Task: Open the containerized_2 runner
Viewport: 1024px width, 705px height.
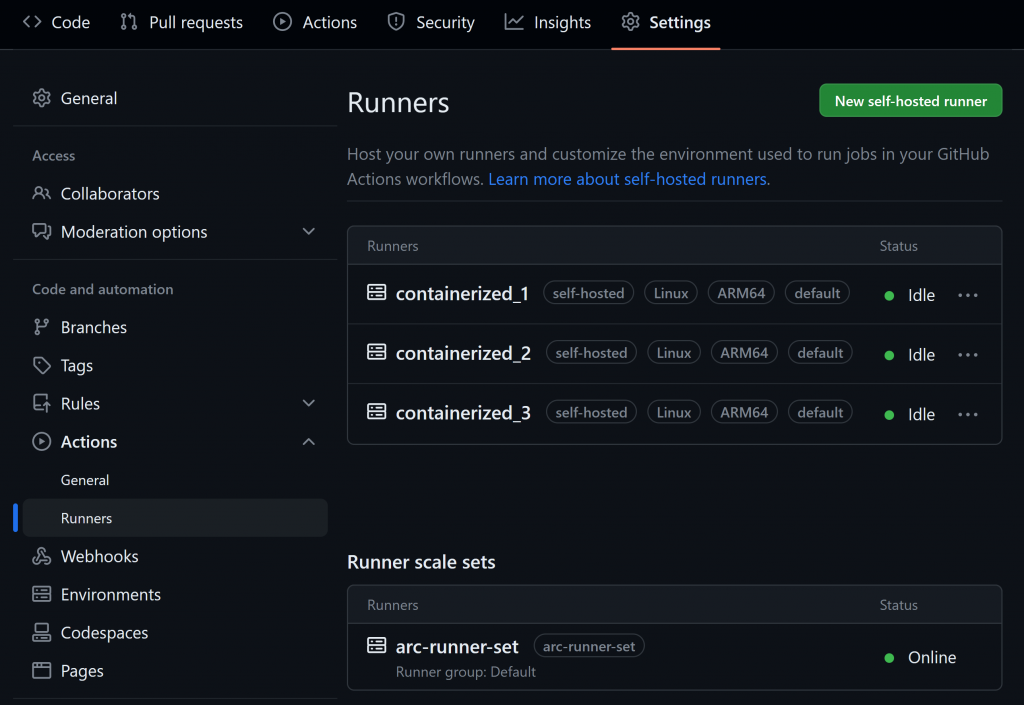Action: pyautogui.click(x=463, y=353)
